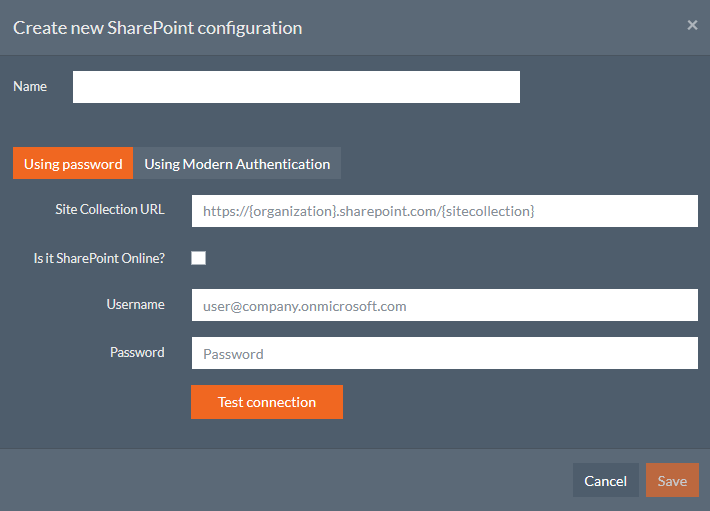
Task: Focus the Site Collection URL field
Action: (445, 211)
